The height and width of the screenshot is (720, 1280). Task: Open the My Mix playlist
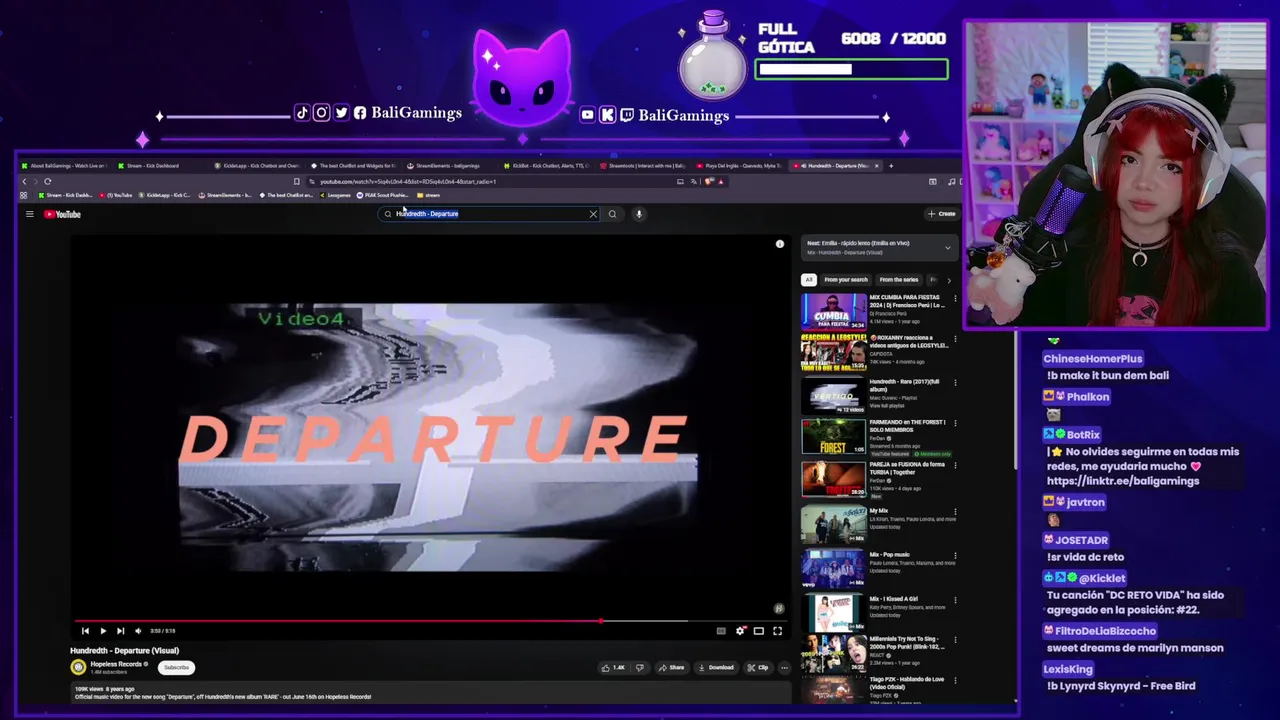coord(834,524)
